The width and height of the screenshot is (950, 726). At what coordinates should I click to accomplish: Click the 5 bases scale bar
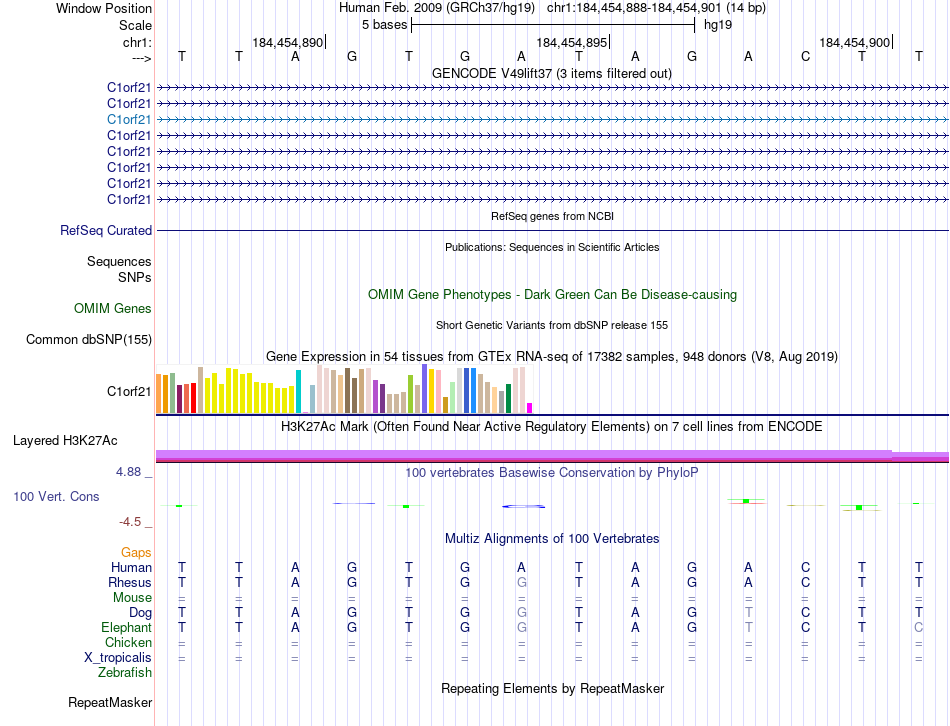[553, 25]
